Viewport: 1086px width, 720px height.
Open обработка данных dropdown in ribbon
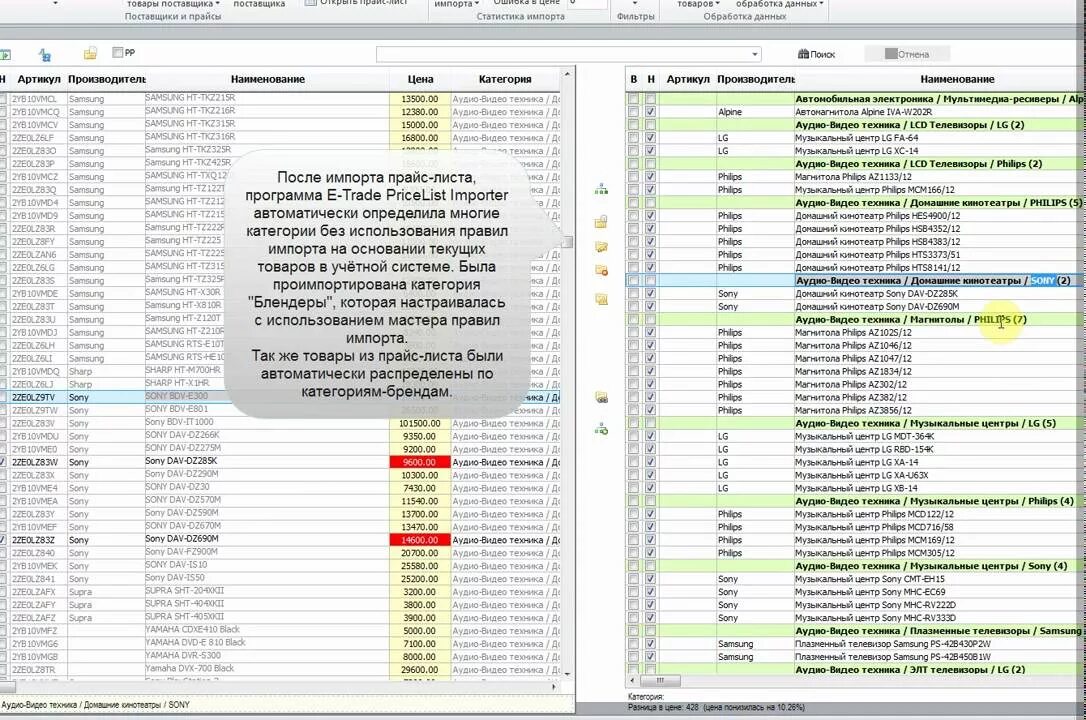coord(780,3)
